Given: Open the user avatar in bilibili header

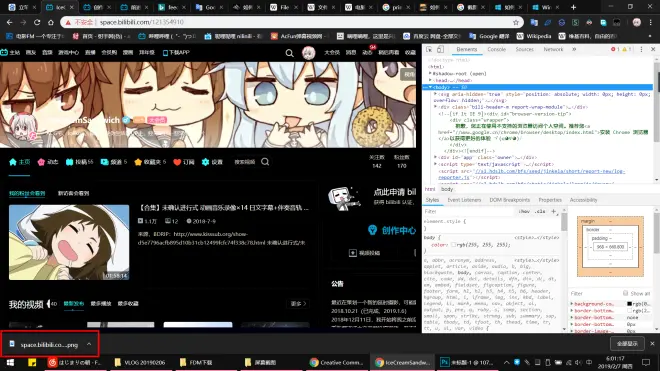Looking at the screenshot, I should tap(309, 53).
